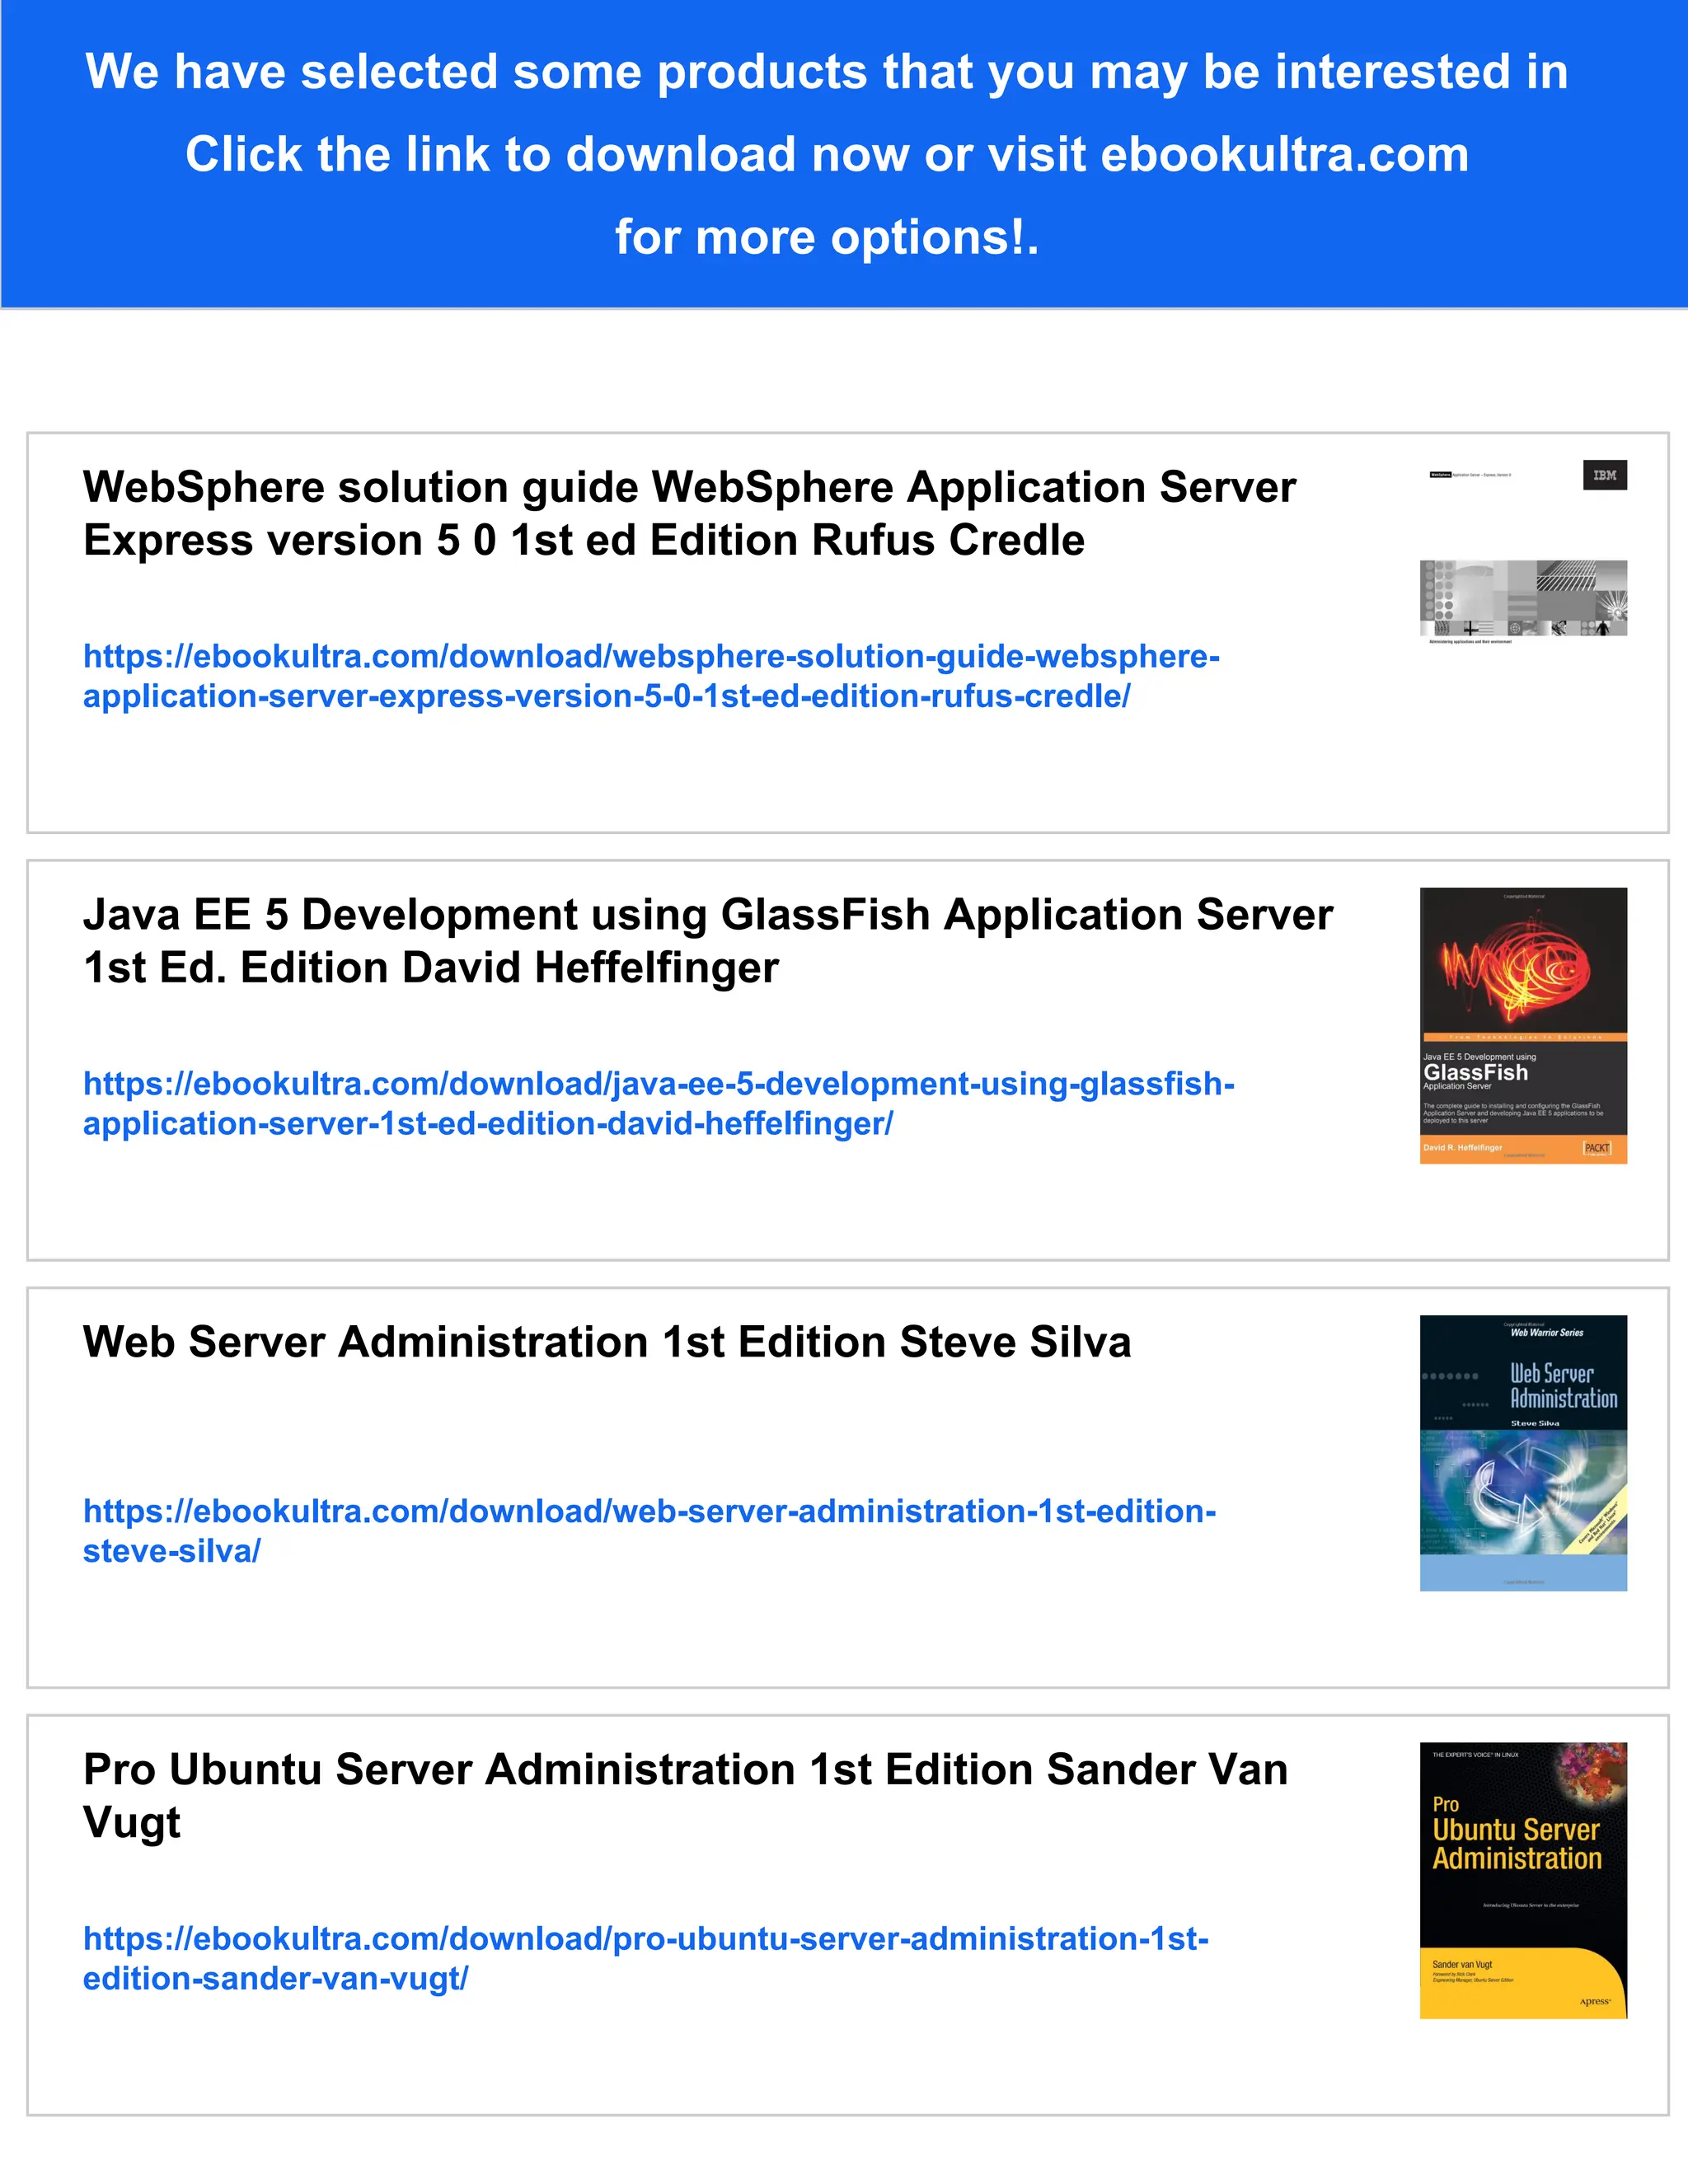Click ebookultra.com text in the banner

click(1284, 155)
